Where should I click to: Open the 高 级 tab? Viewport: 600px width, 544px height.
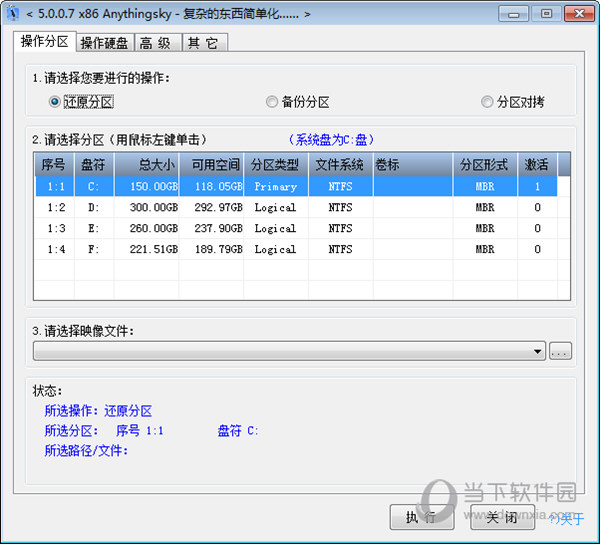point(158,43)
